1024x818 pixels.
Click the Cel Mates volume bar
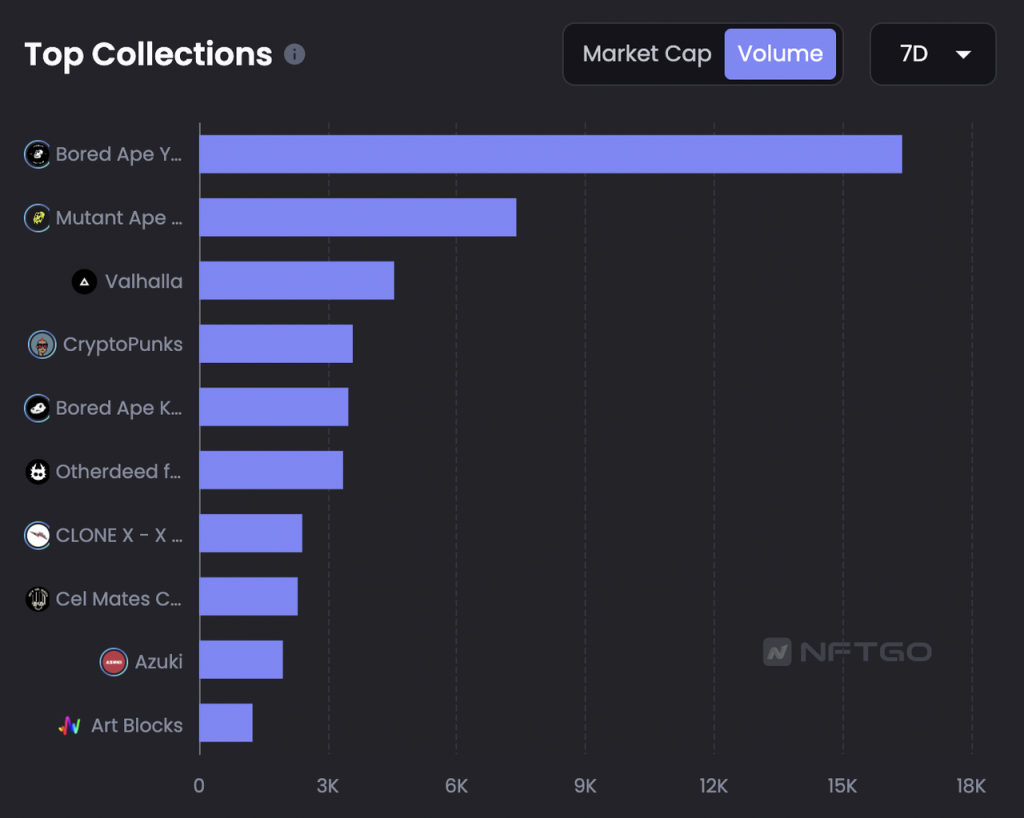click(x=249, y=596)
